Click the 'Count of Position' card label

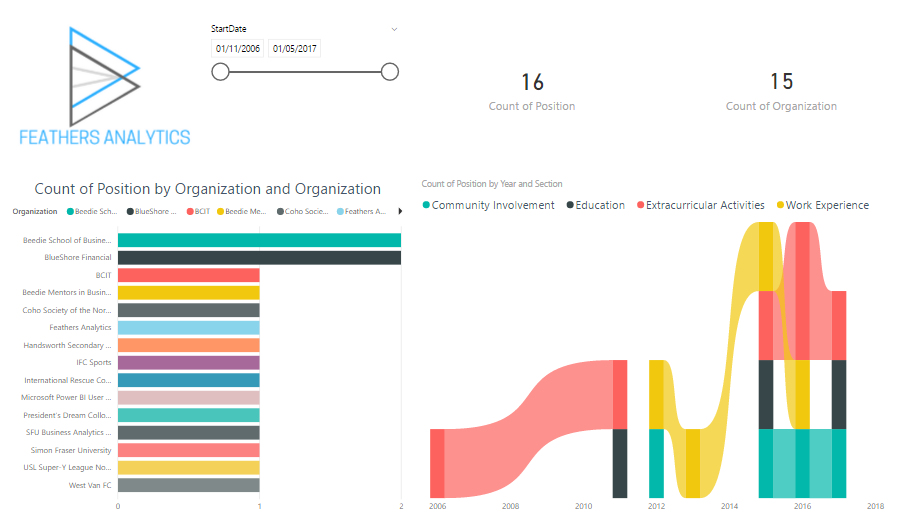coord(532,107)
